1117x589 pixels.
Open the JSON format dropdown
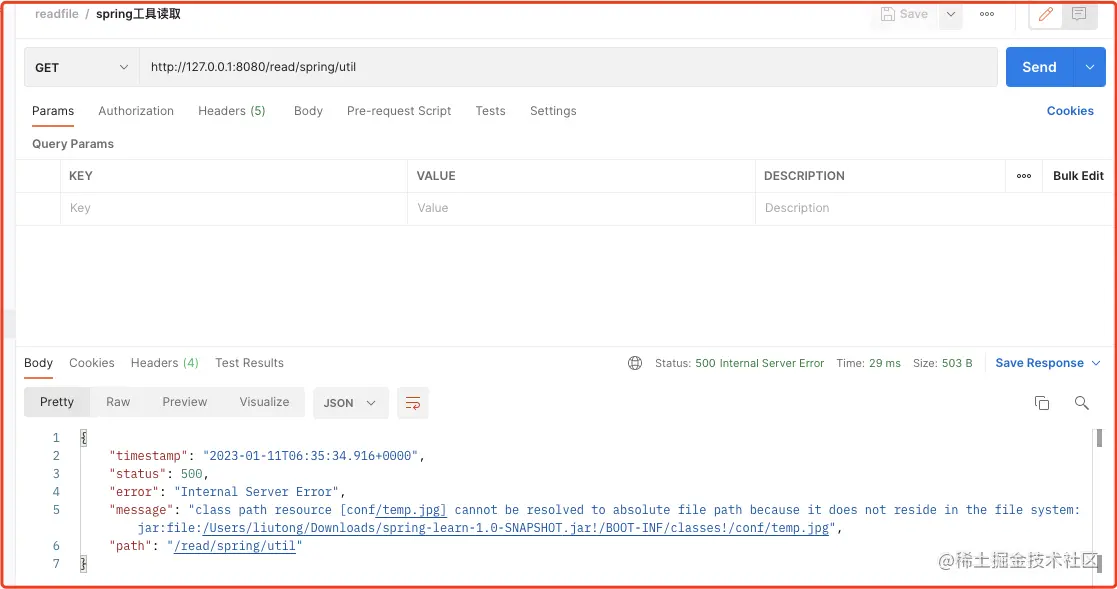[350, 403]
